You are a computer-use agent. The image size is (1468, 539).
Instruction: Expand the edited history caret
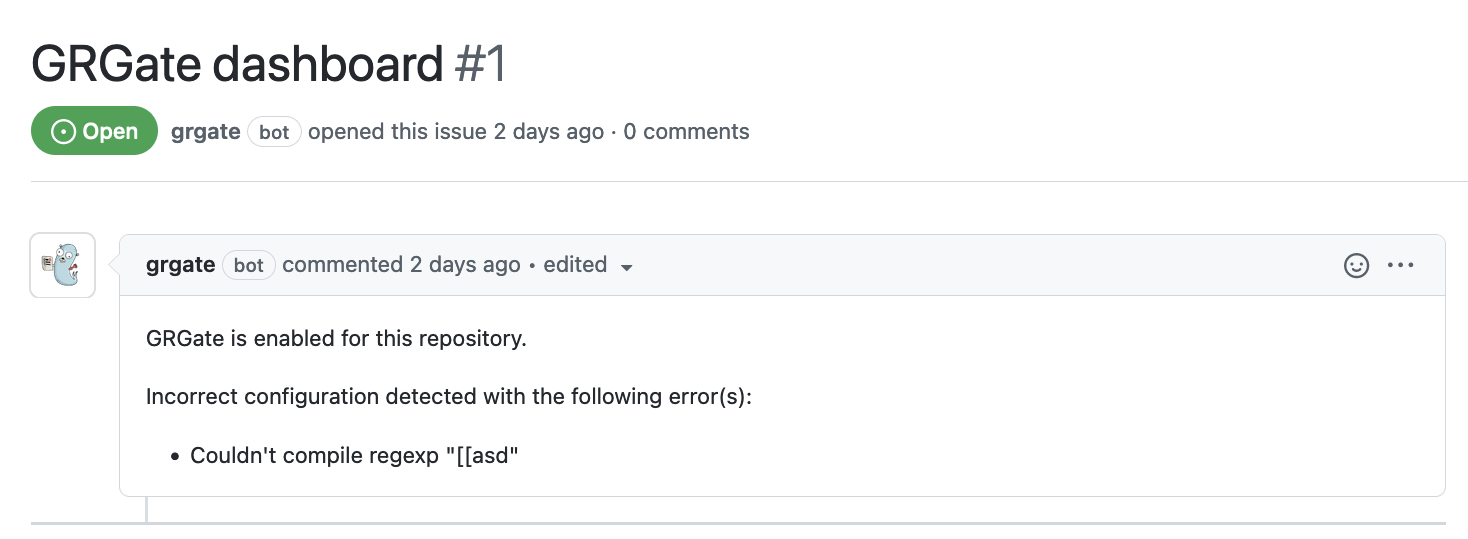(627, 267)
